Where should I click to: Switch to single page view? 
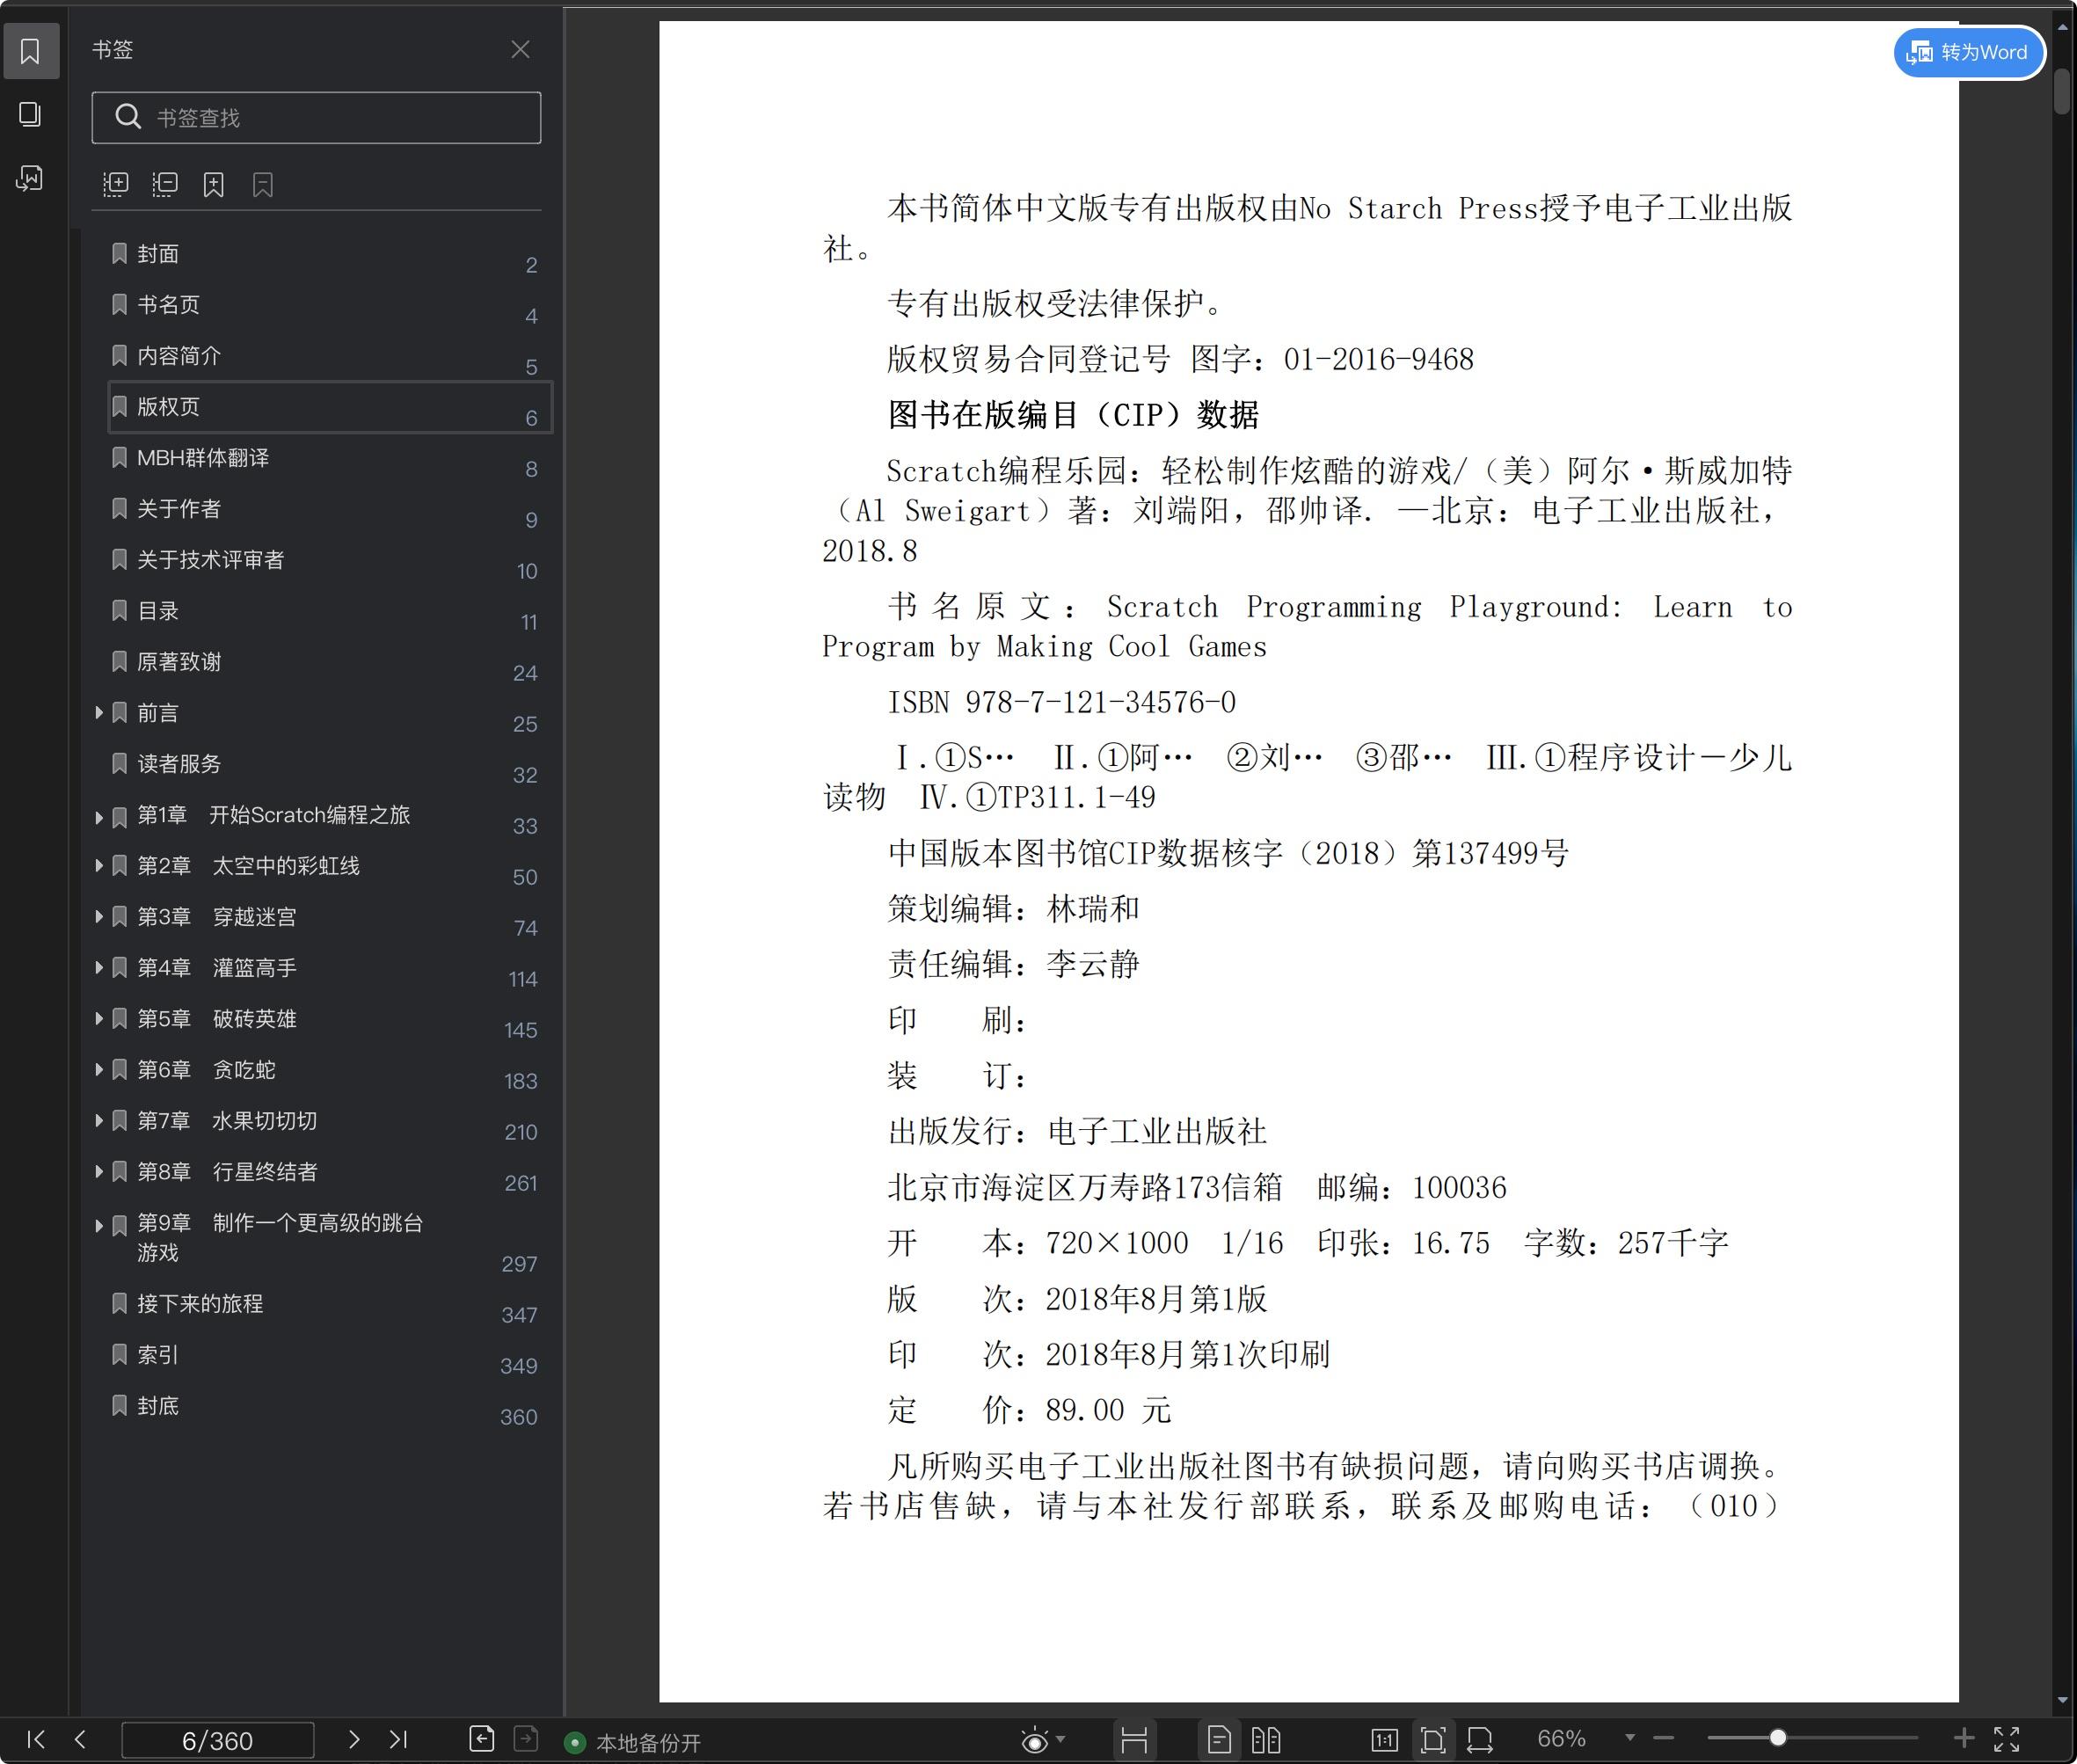click(x=1219, y=1740)
